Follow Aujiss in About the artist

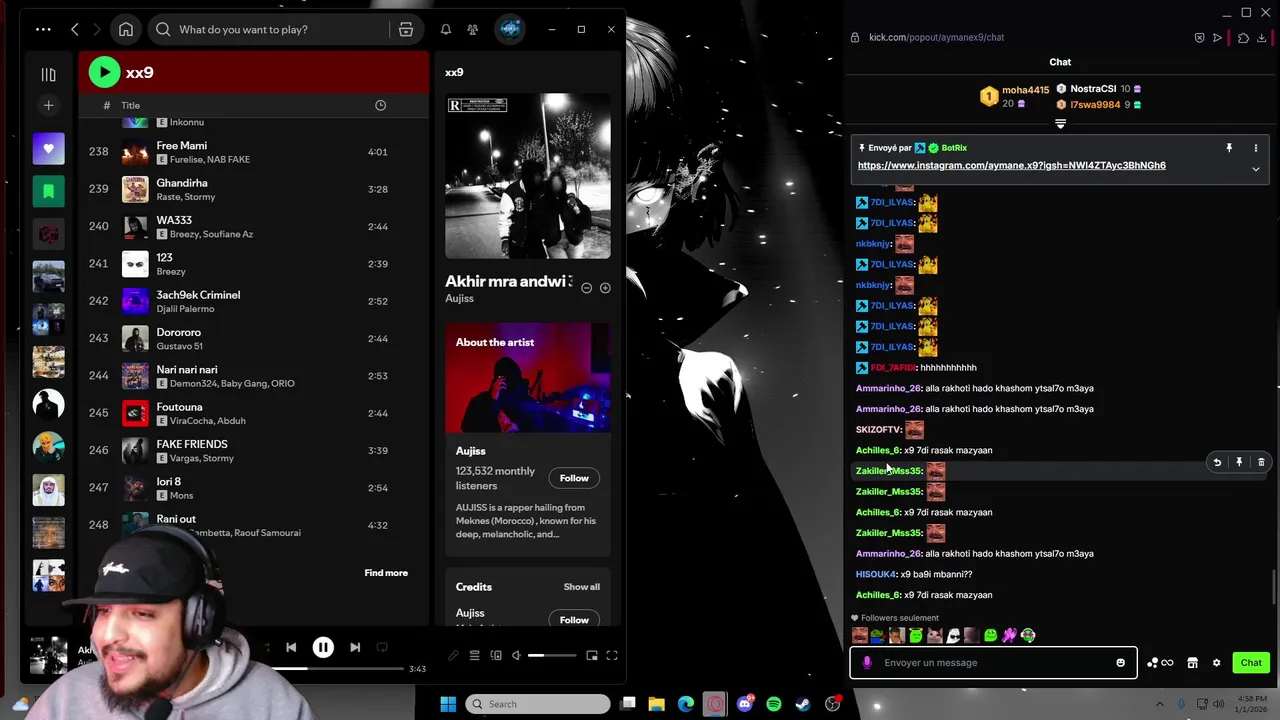click(574, 478)
